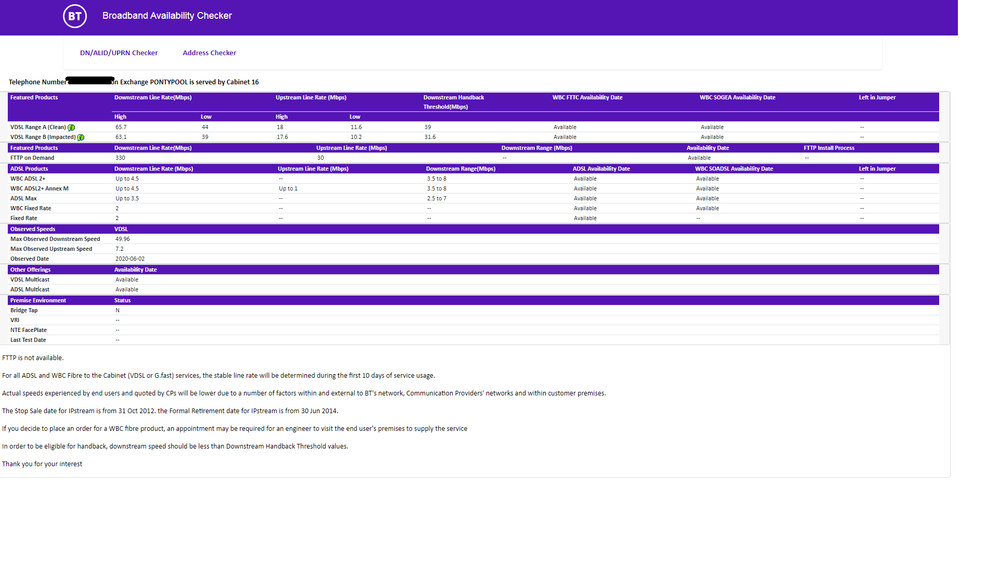This screenshot has height=562, width=999.
Task: Click the 'FTTP is not available.' note
Action: pos(32,358)
